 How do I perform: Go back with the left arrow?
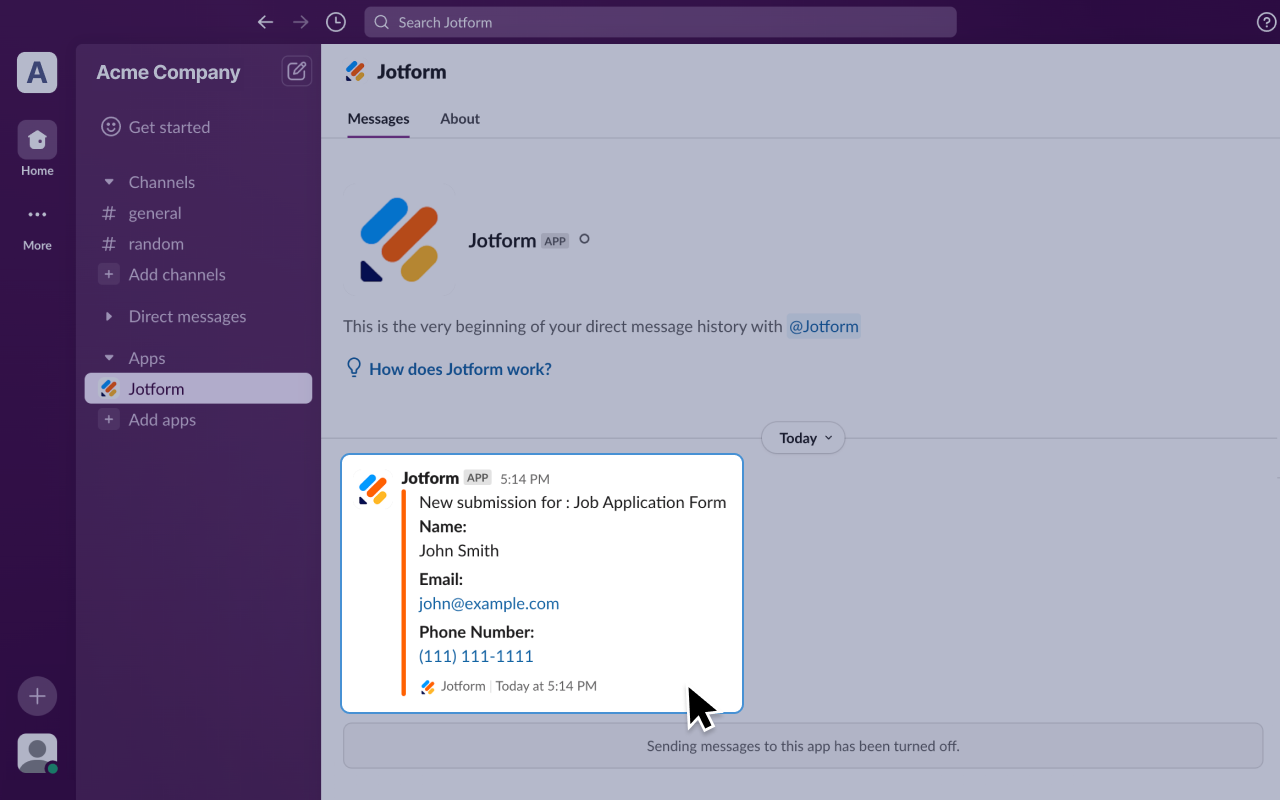coord(265,22)
